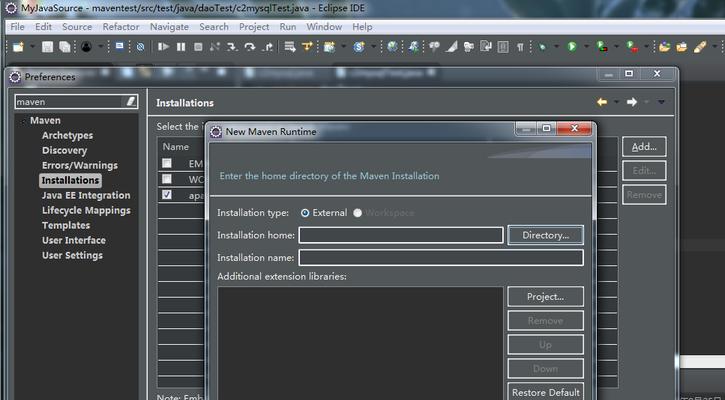This screenshot has width=725, height=400.
Task: Open the Coverage icon's dropdown arrow
Action: click(x=616, y=47)
